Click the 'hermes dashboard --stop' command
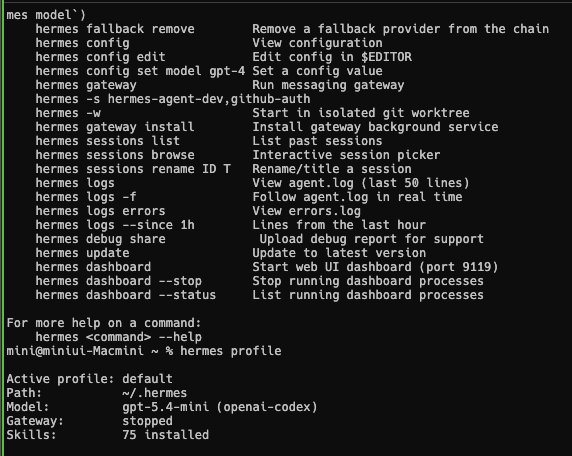This screenshot has height=456, width=572. 119,281
